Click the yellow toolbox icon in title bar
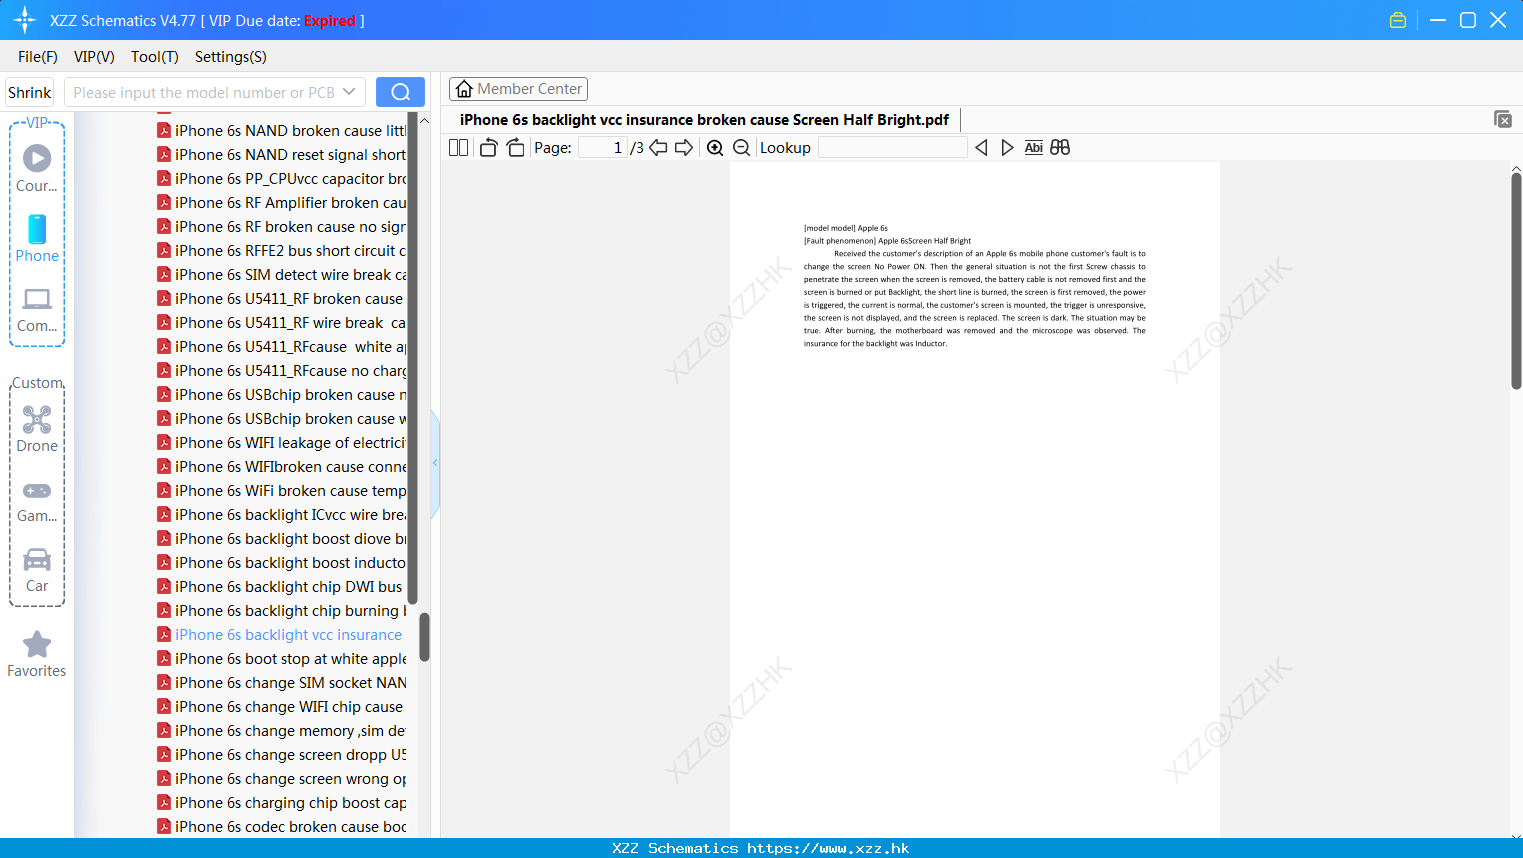Image resolution: width=1523 pixels, height=858 pixels. pos(1398,20)
